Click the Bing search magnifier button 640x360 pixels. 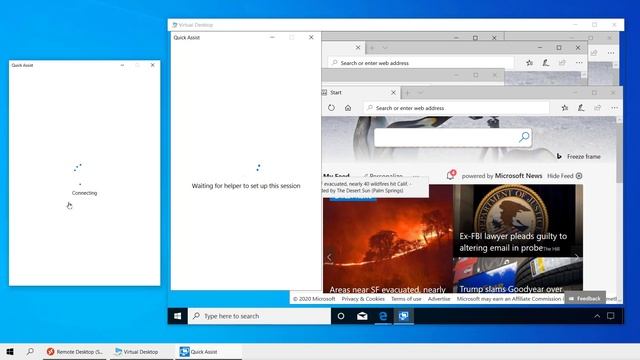tap(524, 137)
